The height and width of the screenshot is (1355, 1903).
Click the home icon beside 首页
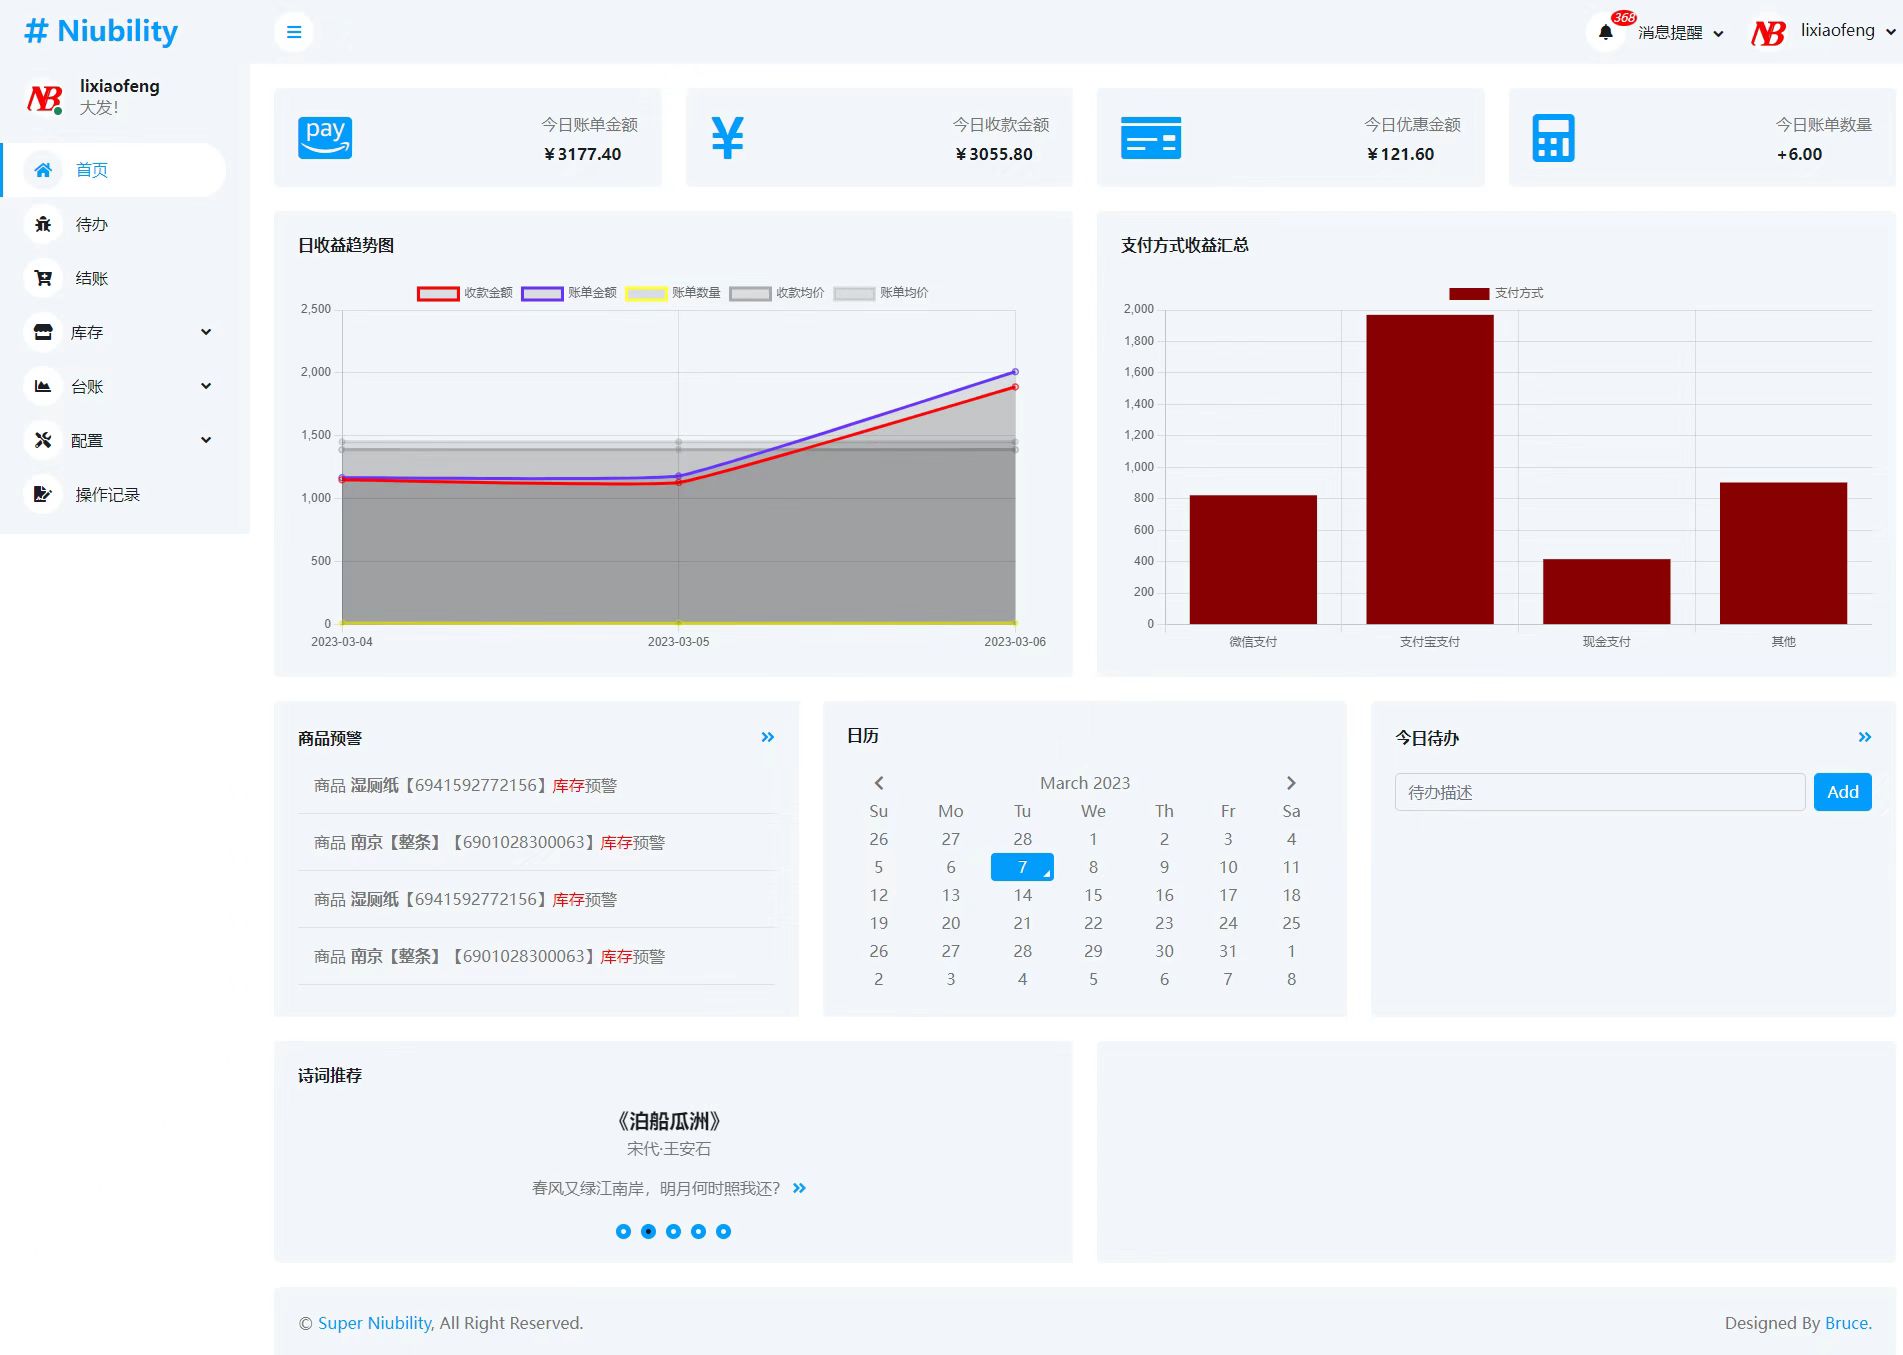point(43,170)
